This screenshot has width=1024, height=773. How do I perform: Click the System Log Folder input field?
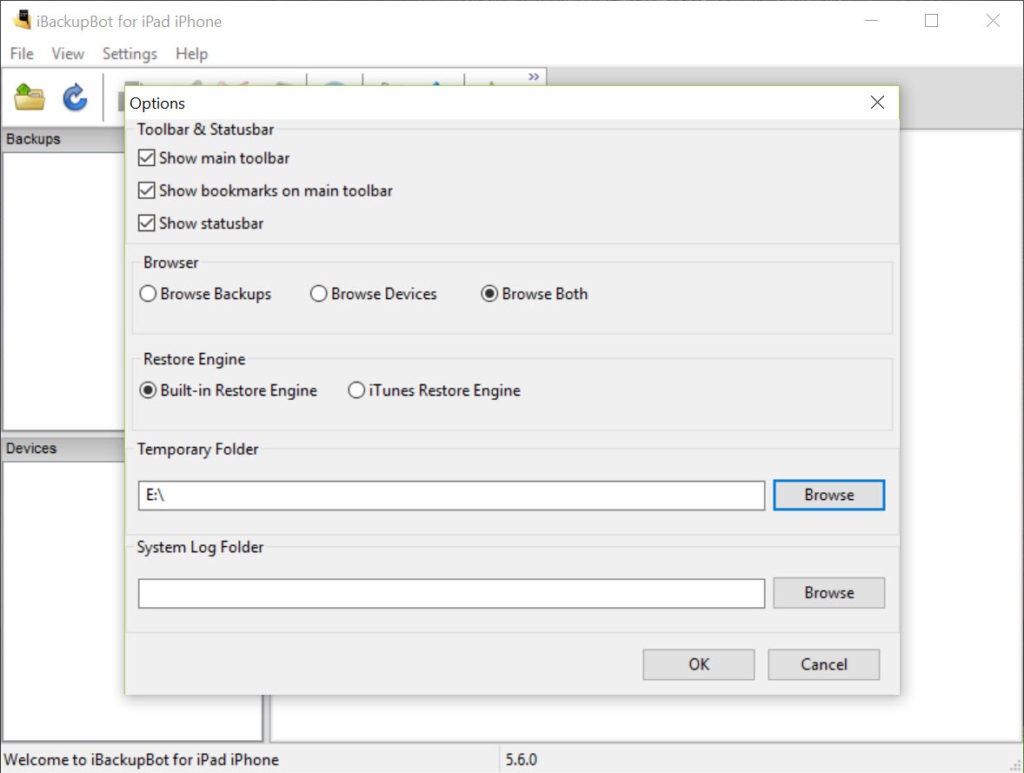tap(451, 593)
